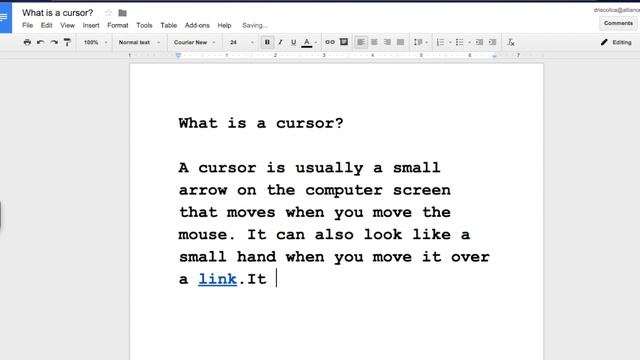This screenshot has width=640, height=360.
Task: Insert a comment from the toolbar
Action: click(344, 42)
